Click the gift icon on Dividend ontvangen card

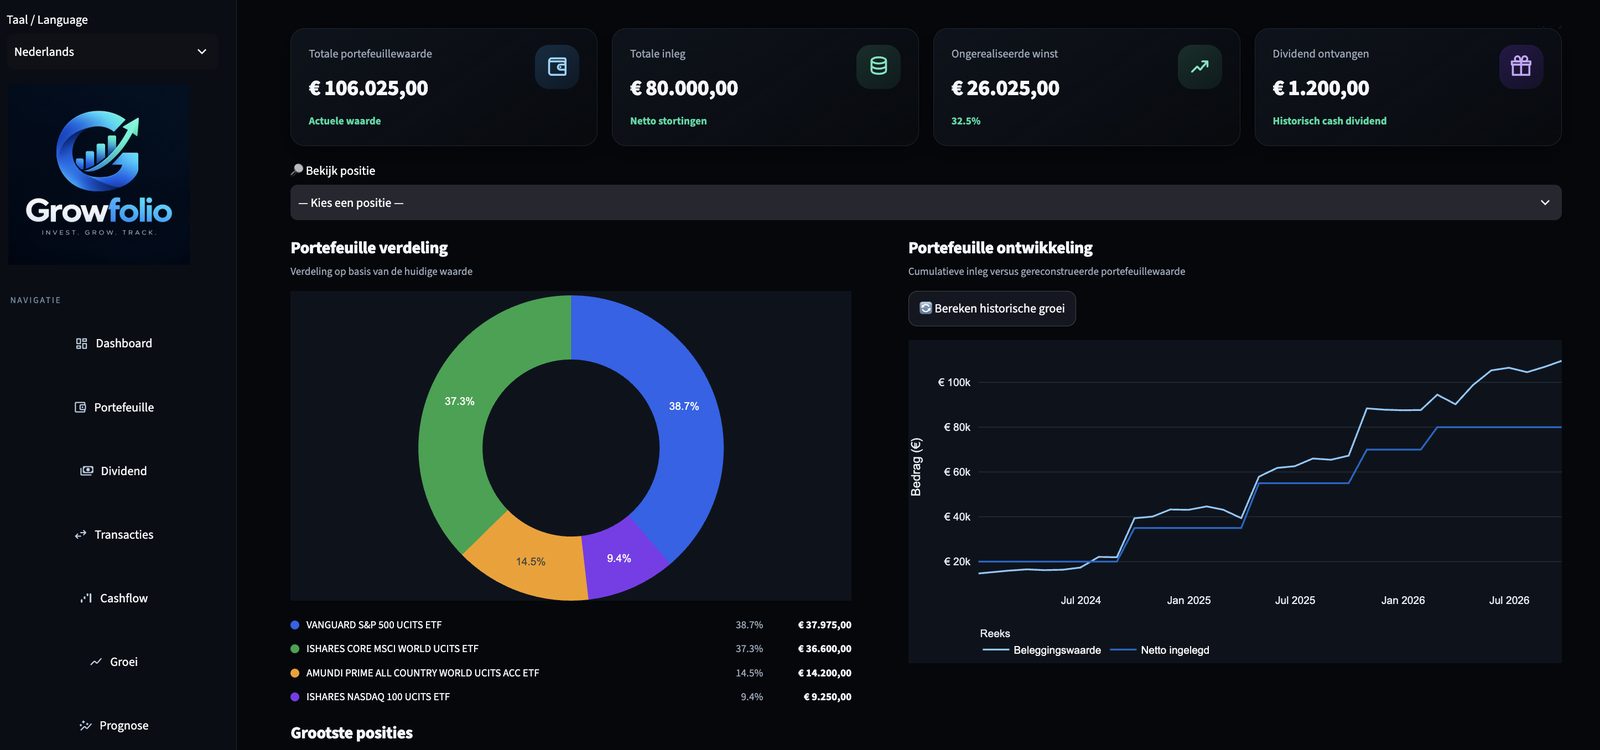[x=1521, y=67]
